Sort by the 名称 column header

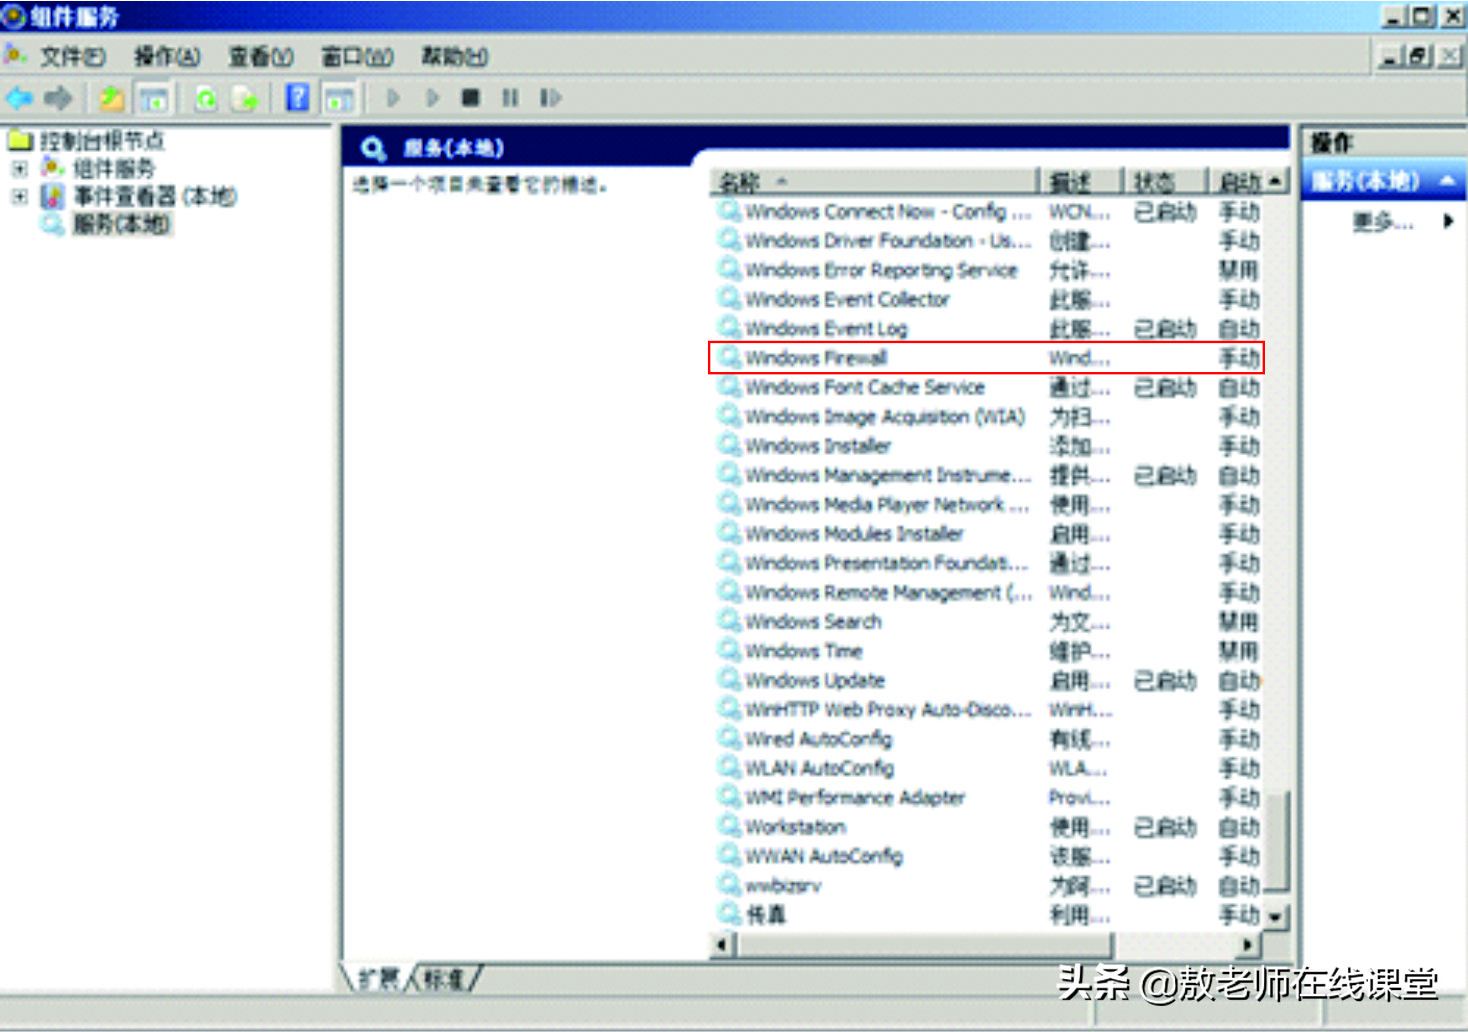click(x=875, y=182)
